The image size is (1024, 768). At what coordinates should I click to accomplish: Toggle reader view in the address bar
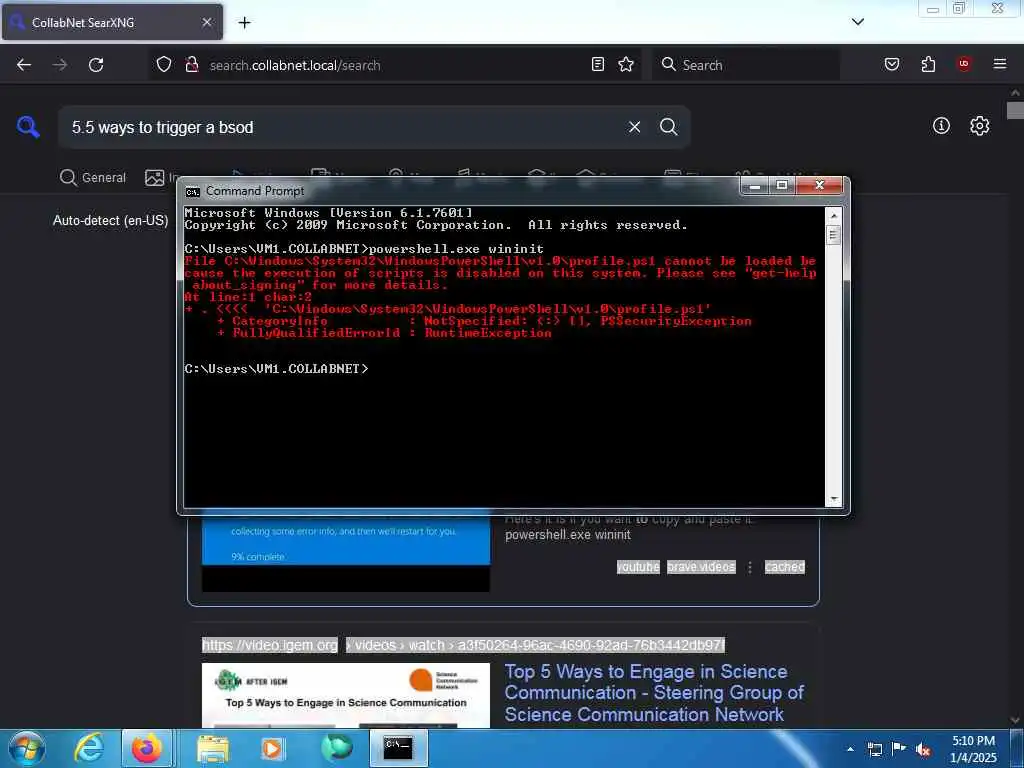[598, 64]
